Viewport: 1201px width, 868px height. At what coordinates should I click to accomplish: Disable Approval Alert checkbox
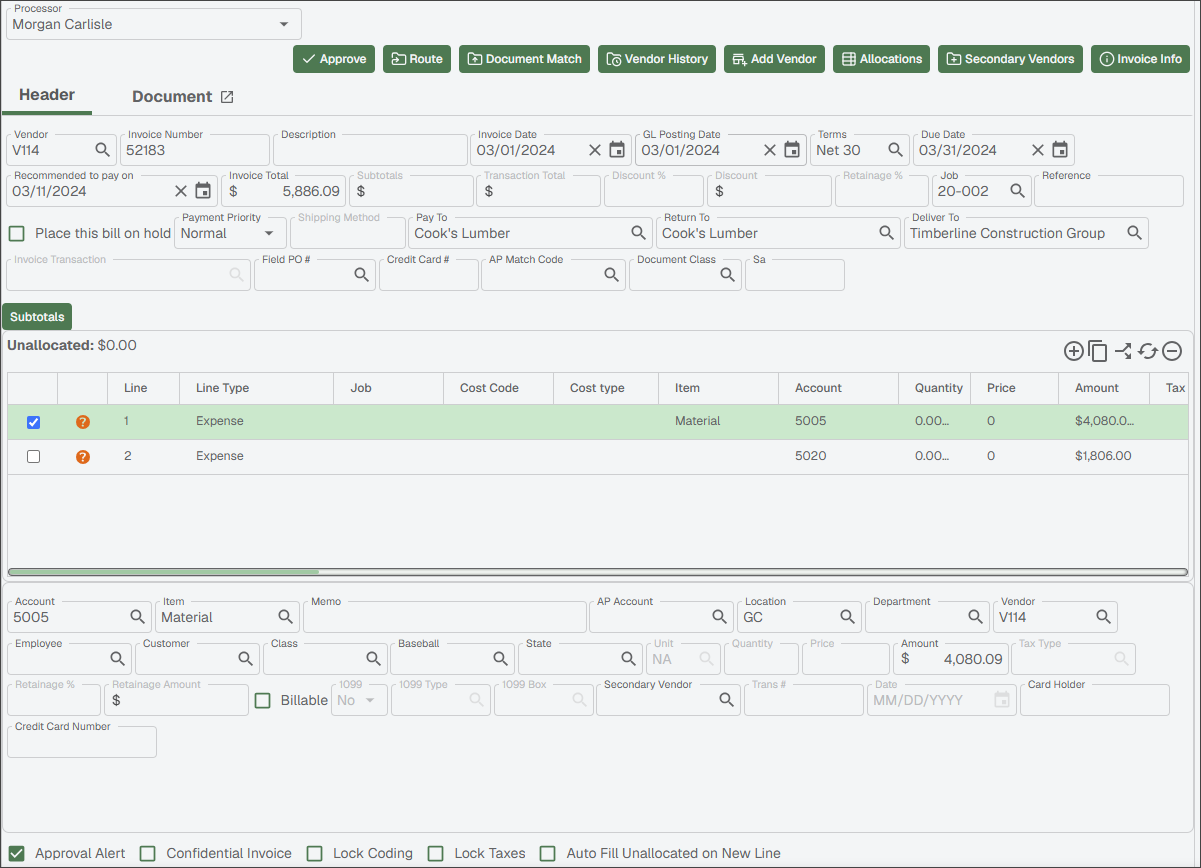click(x=16, y=853)
